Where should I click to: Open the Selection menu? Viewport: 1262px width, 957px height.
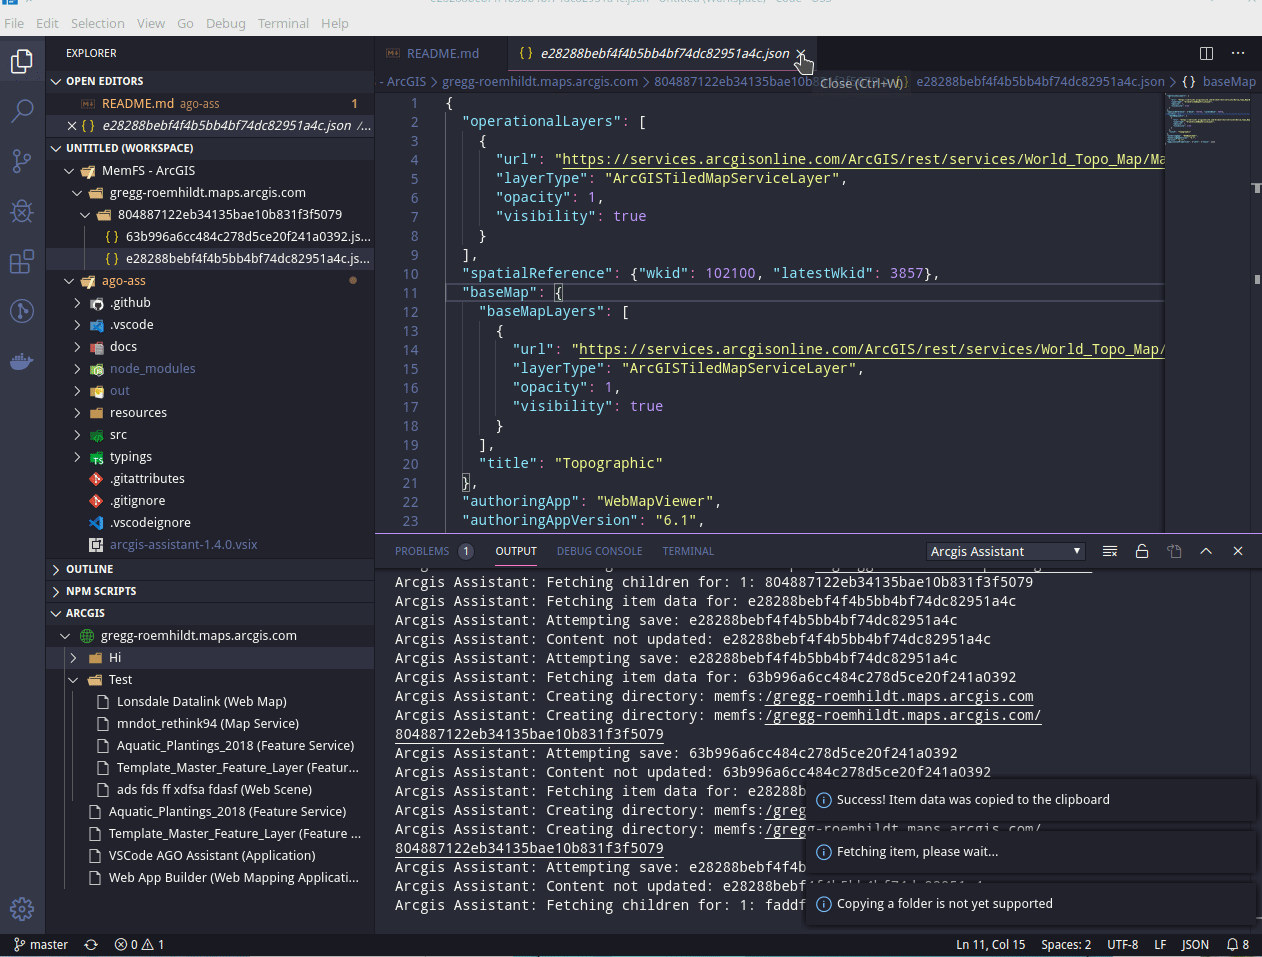point(97,23)
